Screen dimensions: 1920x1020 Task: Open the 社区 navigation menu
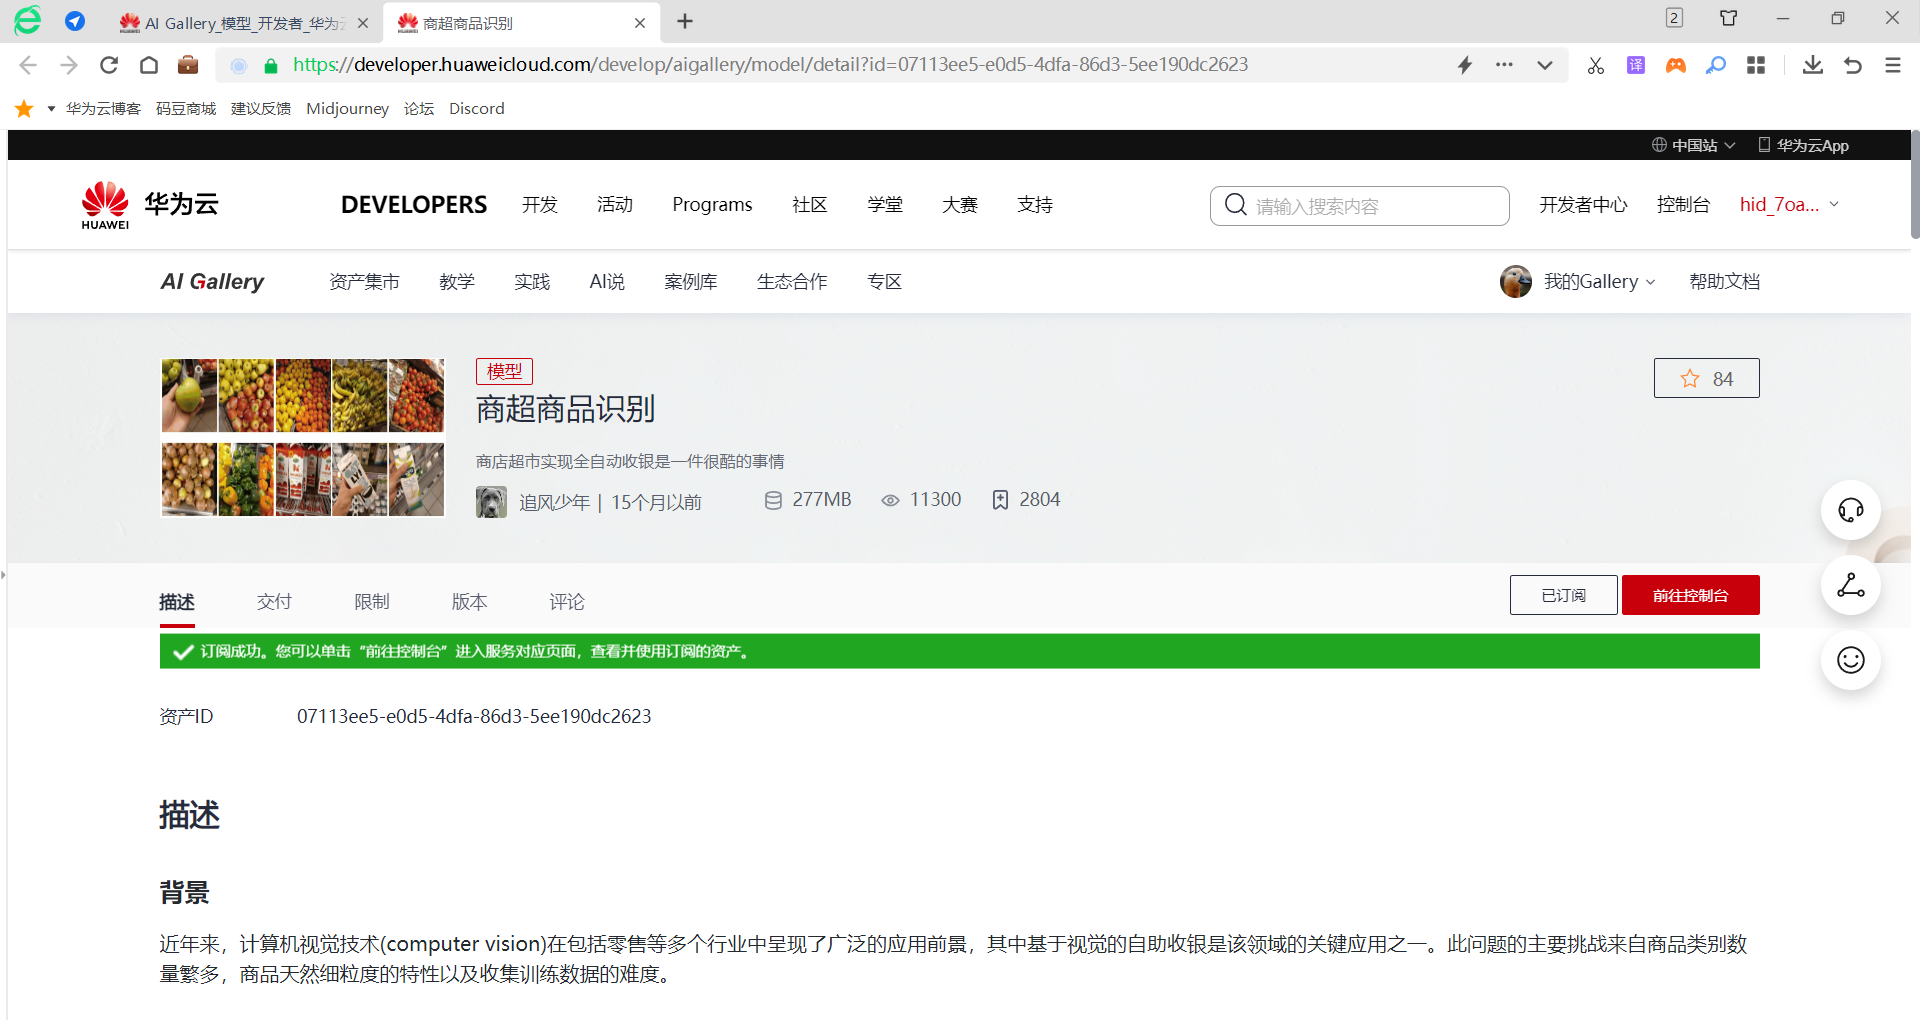click(810, 205)
